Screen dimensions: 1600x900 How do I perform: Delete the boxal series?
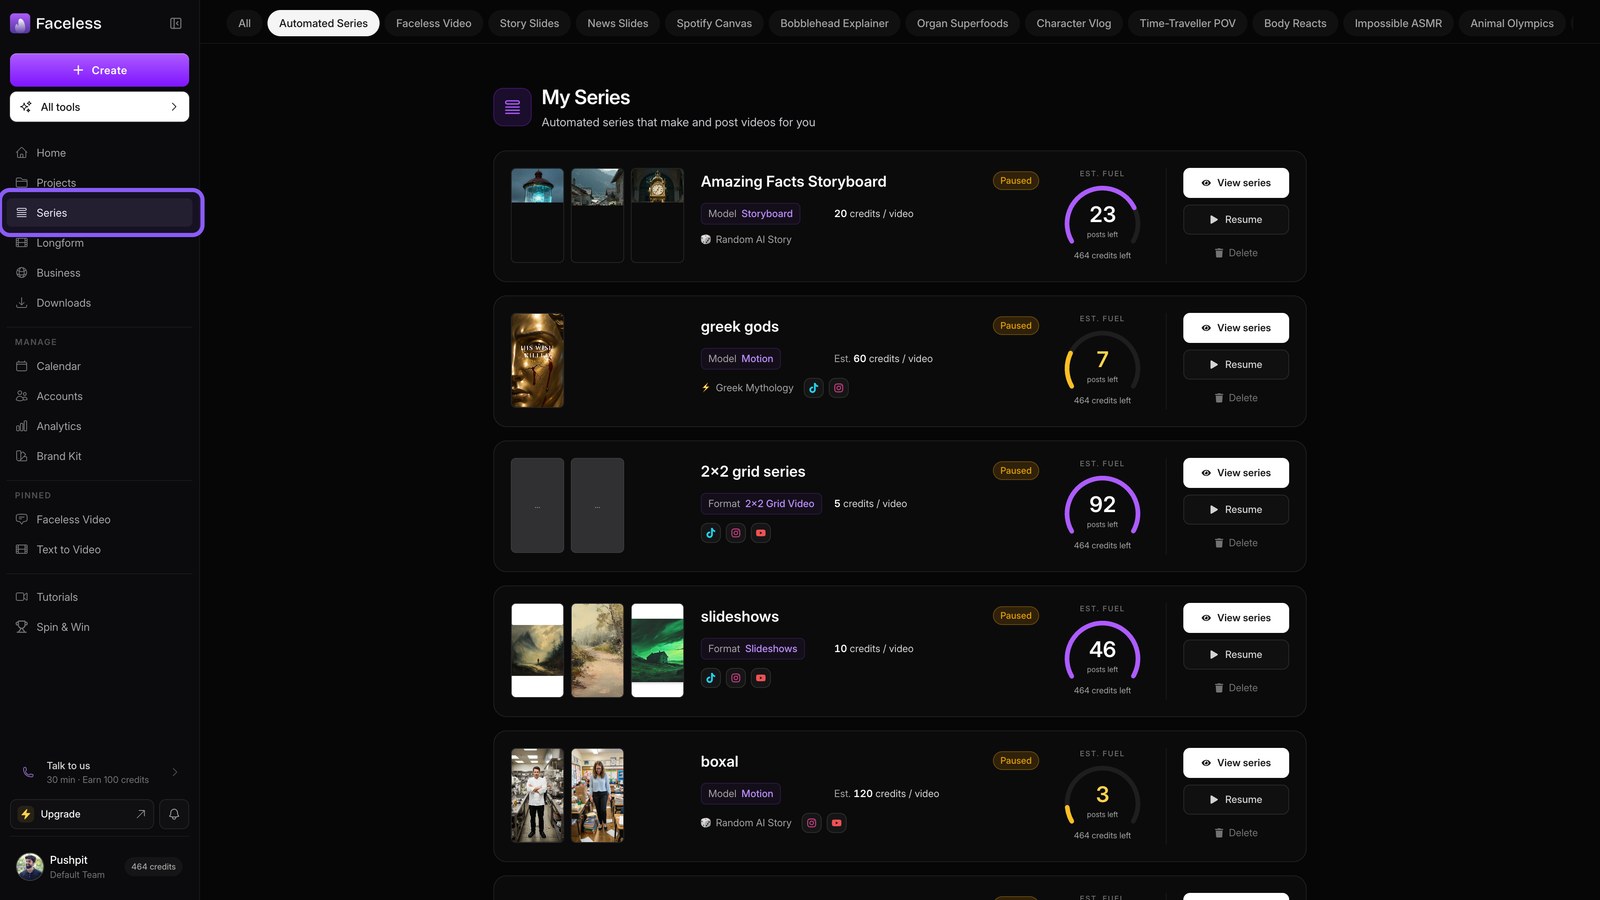click(1236, 833)
